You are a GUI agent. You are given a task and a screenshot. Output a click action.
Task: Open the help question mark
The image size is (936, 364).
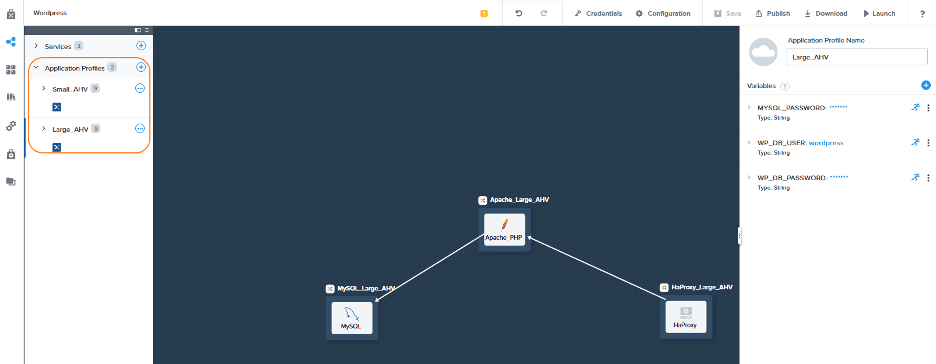pyautogui.click(x=922, y=14)
